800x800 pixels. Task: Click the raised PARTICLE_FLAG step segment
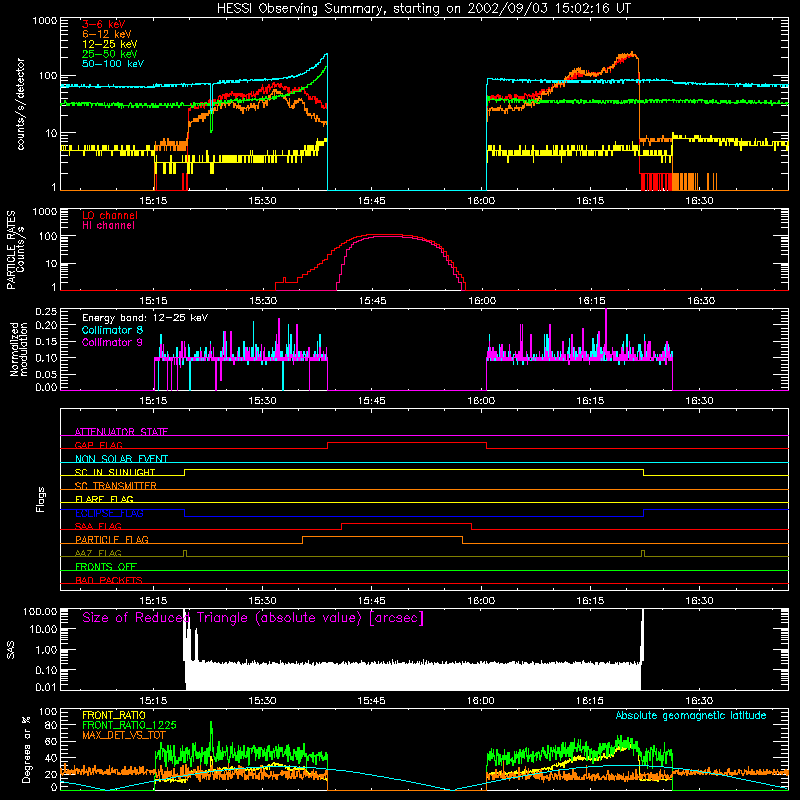point(383,537)
